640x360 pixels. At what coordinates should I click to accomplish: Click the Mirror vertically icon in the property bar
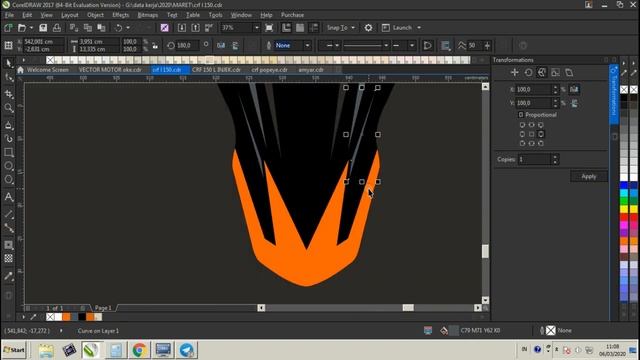pos(236,45)
